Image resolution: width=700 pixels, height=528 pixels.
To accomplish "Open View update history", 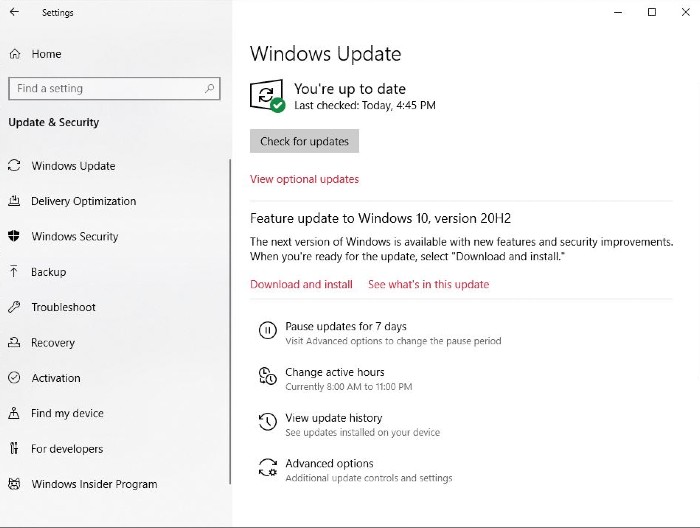I will click(333, 418).
